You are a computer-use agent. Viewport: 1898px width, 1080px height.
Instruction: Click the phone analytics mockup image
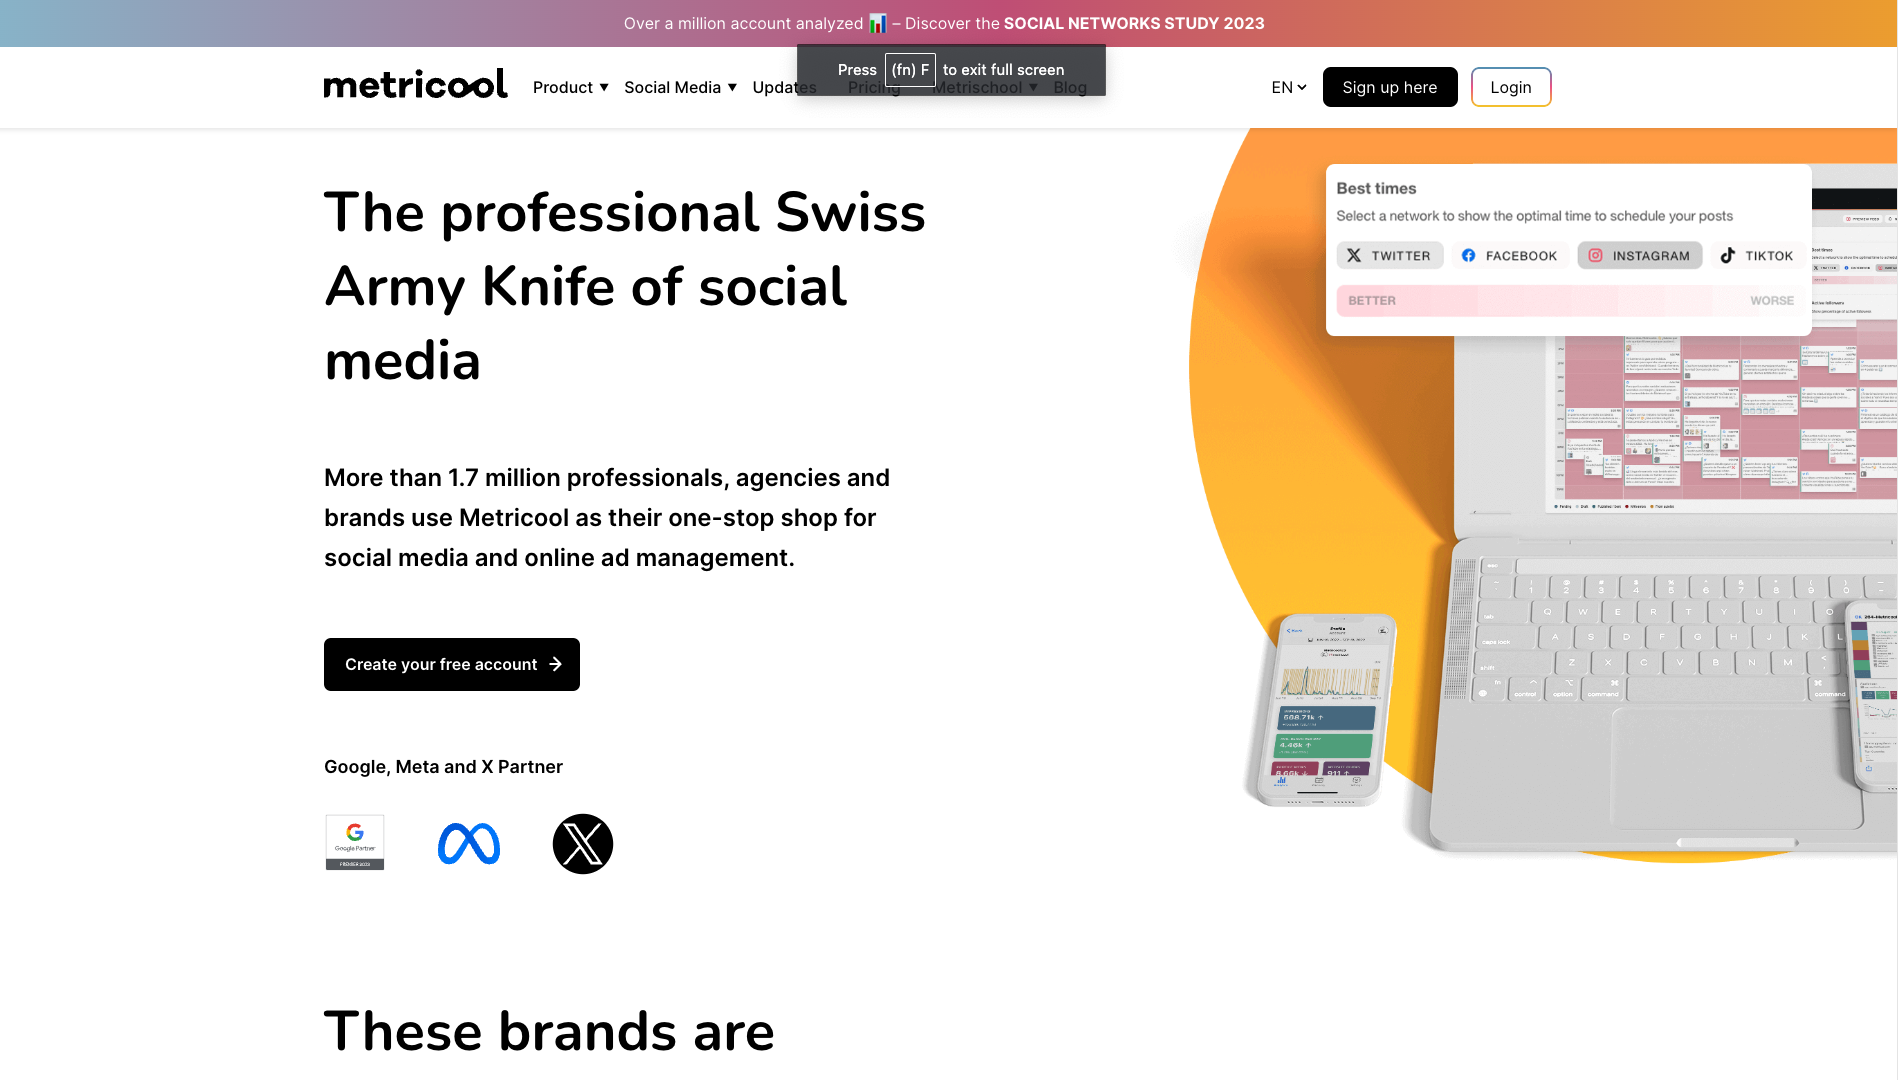click(1327, 710)
